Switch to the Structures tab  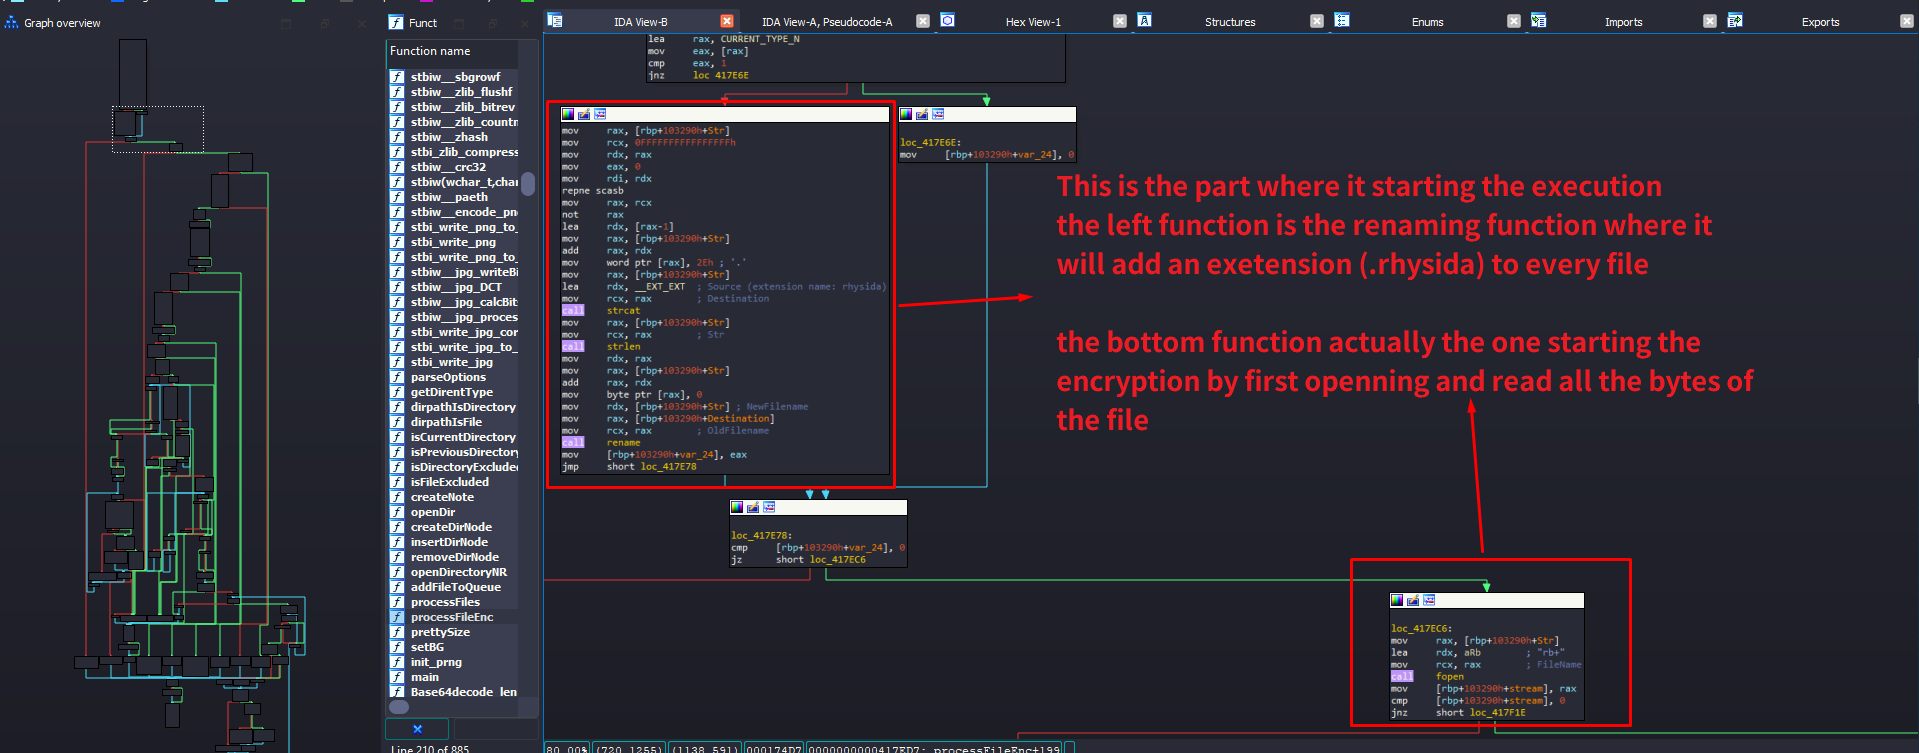tap(1230, 22)
